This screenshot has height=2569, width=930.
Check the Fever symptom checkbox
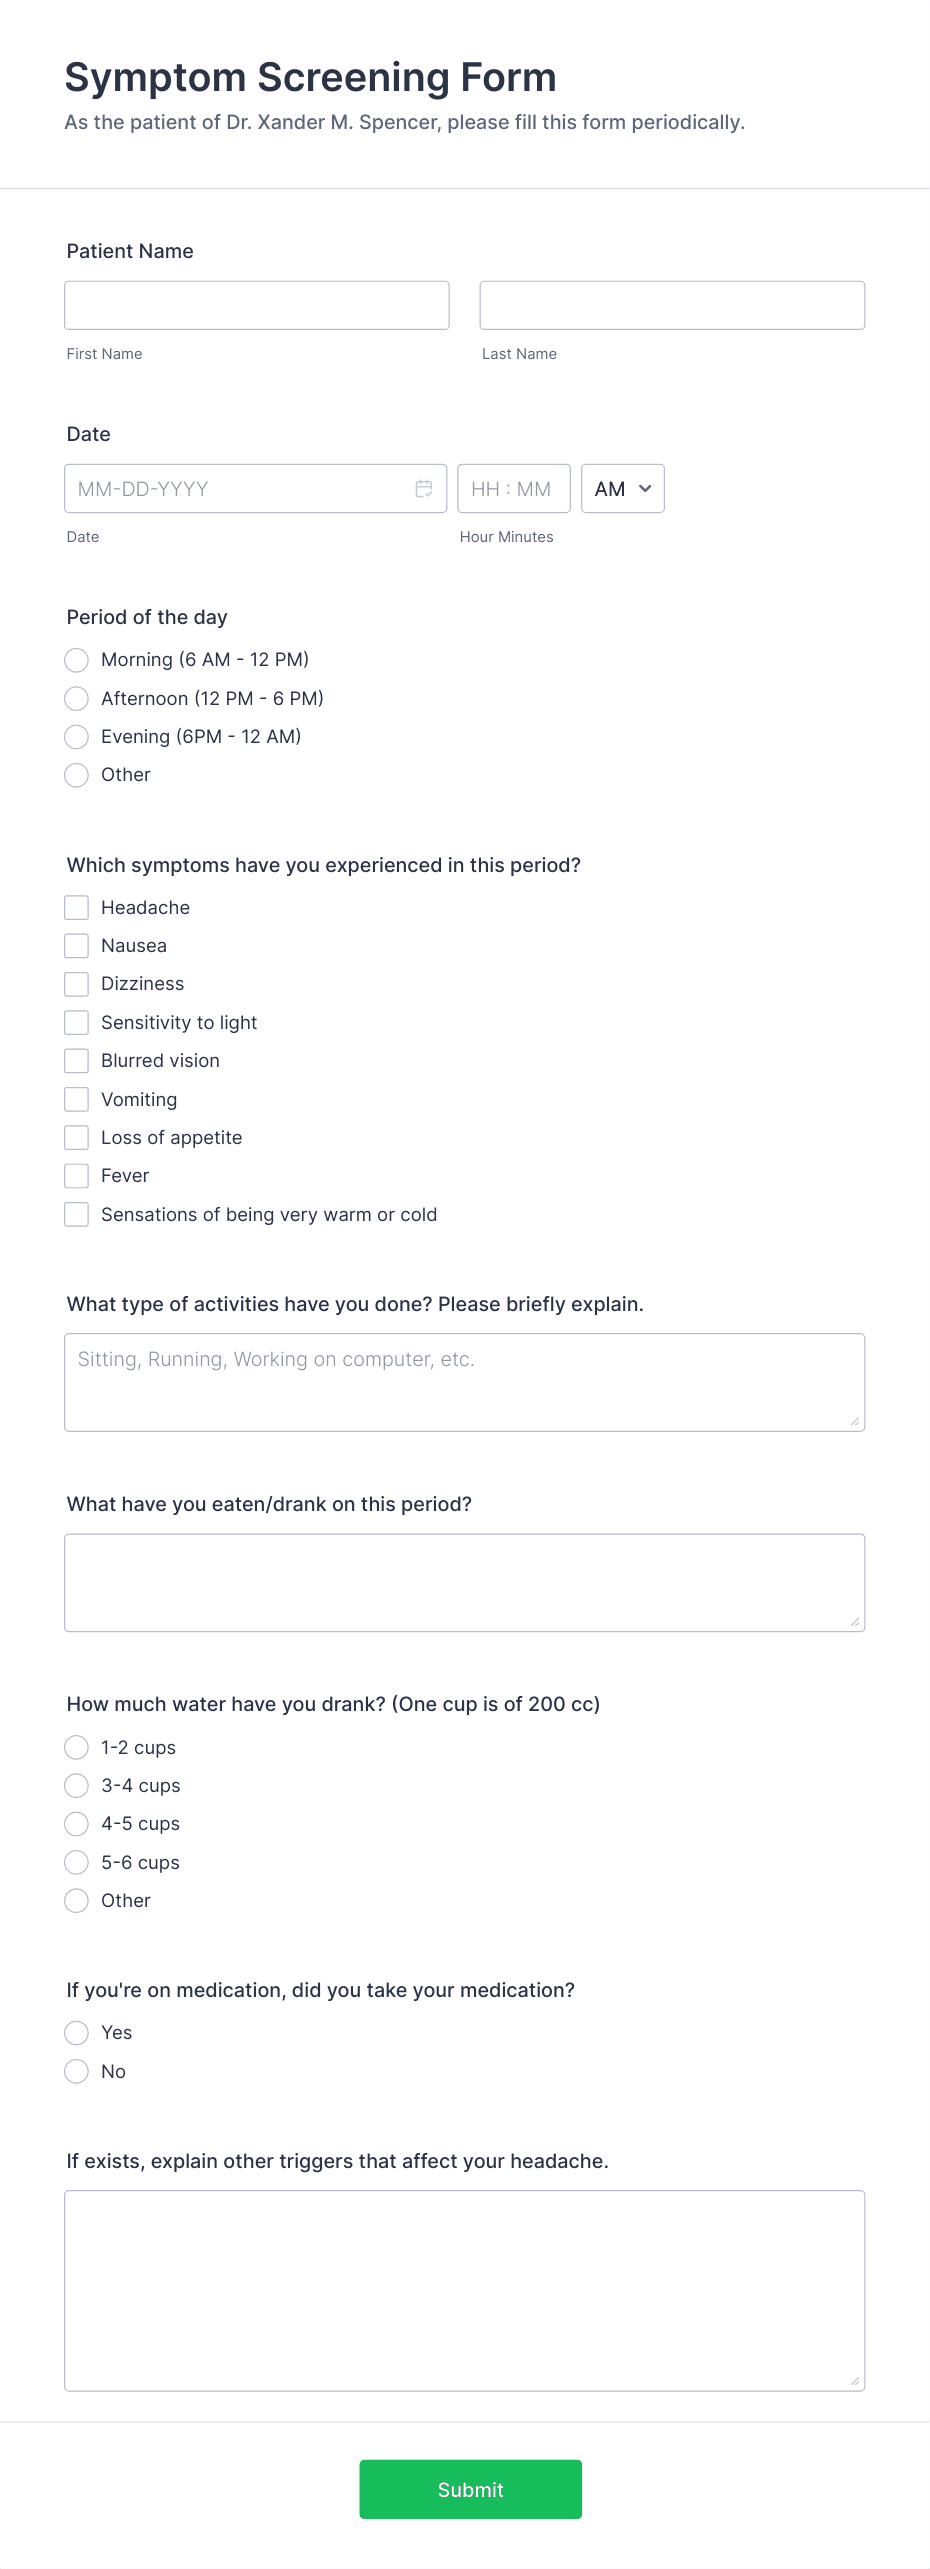[x=76, y=1175]
